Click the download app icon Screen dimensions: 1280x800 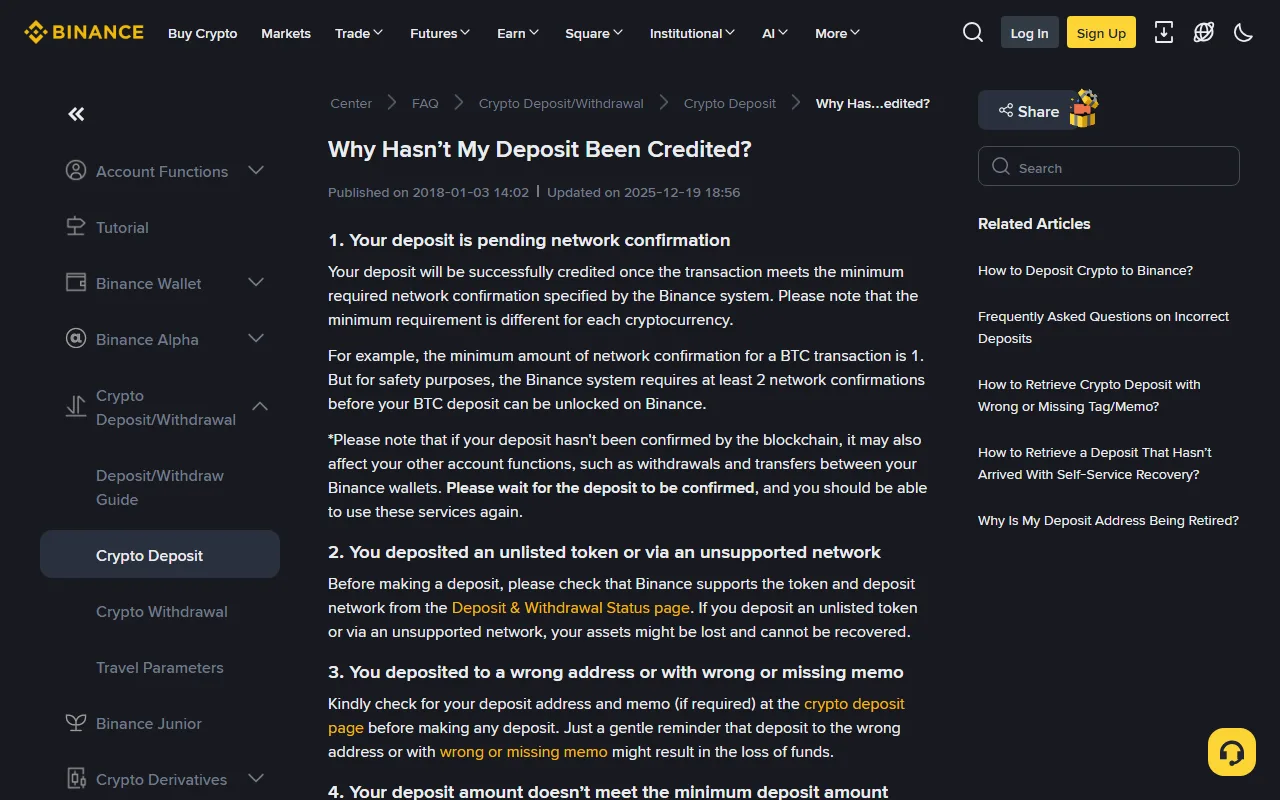click(x=1164, y=32)
